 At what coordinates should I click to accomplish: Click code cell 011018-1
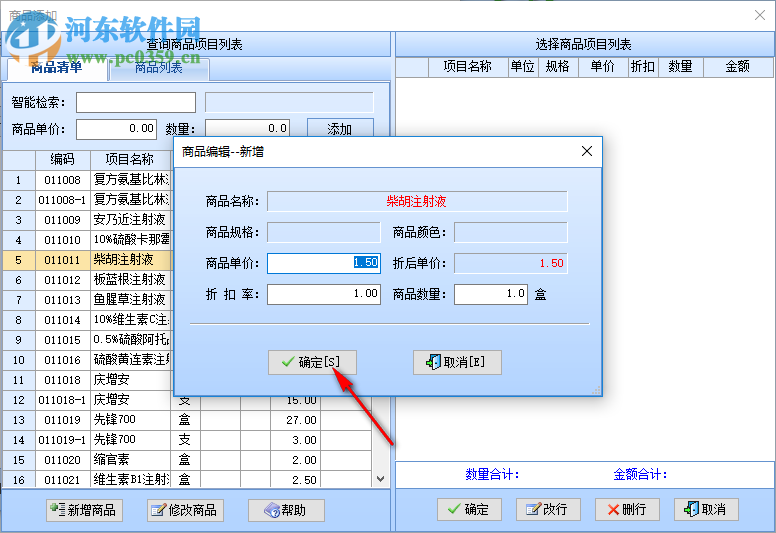(62, 400)
